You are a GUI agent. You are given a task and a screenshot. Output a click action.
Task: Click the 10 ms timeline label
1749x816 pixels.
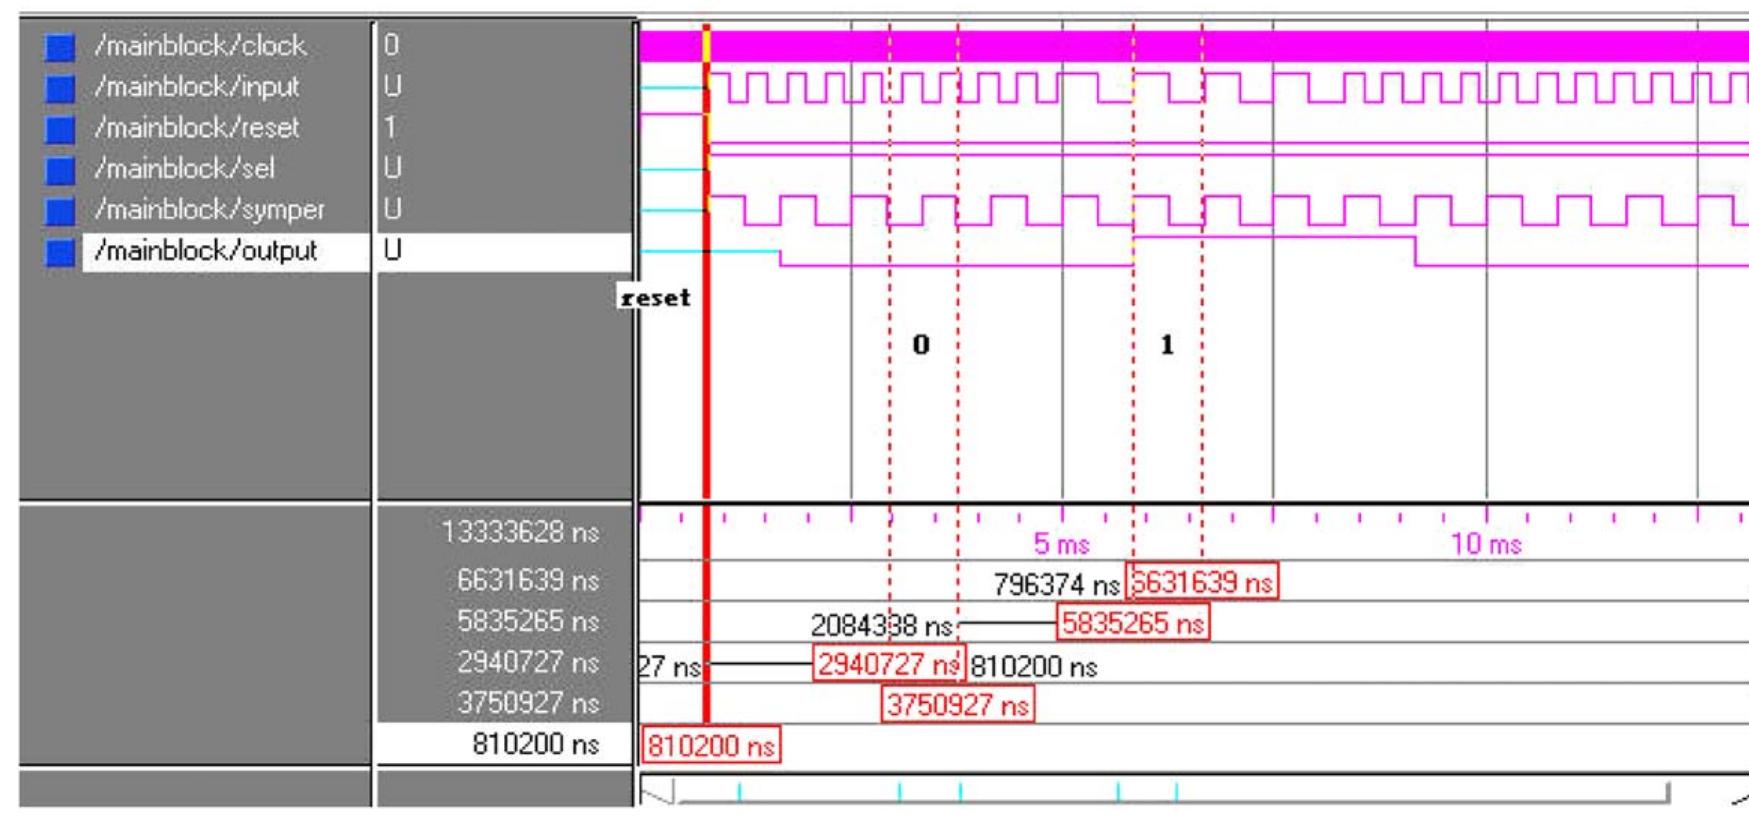point(1486,544)
